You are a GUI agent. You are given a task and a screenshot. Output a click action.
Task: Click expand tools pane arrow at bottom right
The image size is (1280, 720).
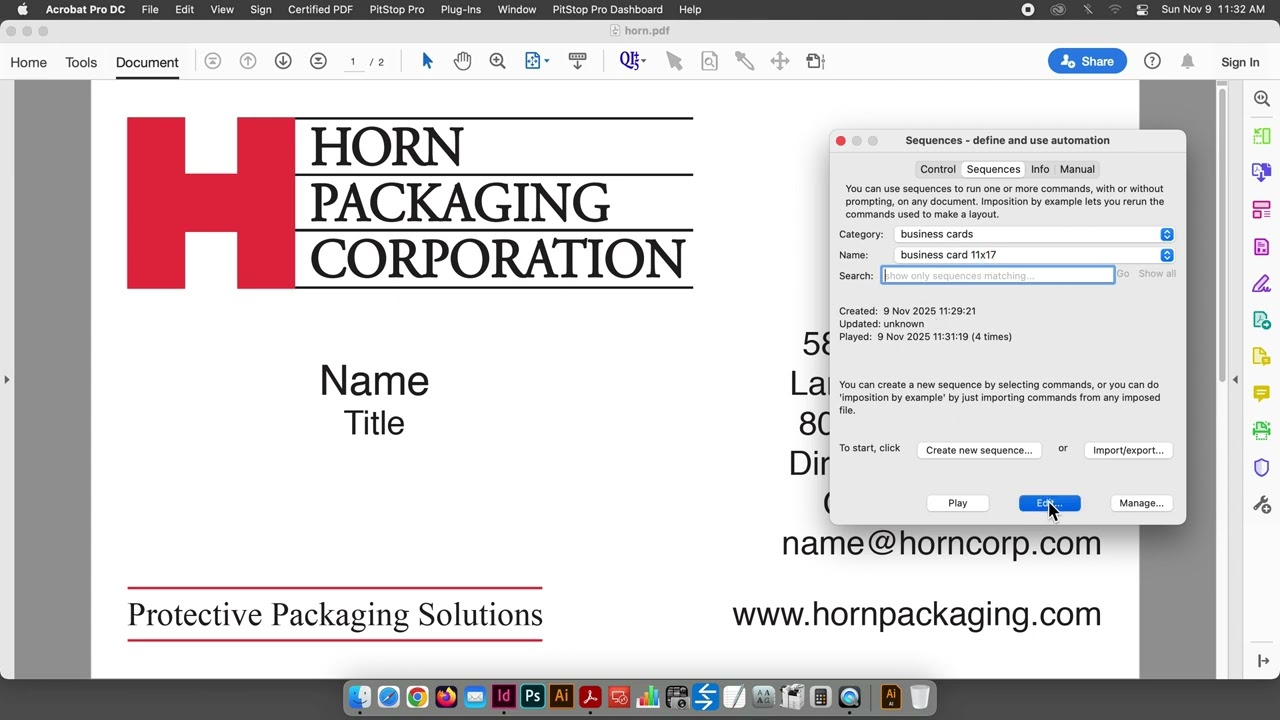coord(1262,661)
